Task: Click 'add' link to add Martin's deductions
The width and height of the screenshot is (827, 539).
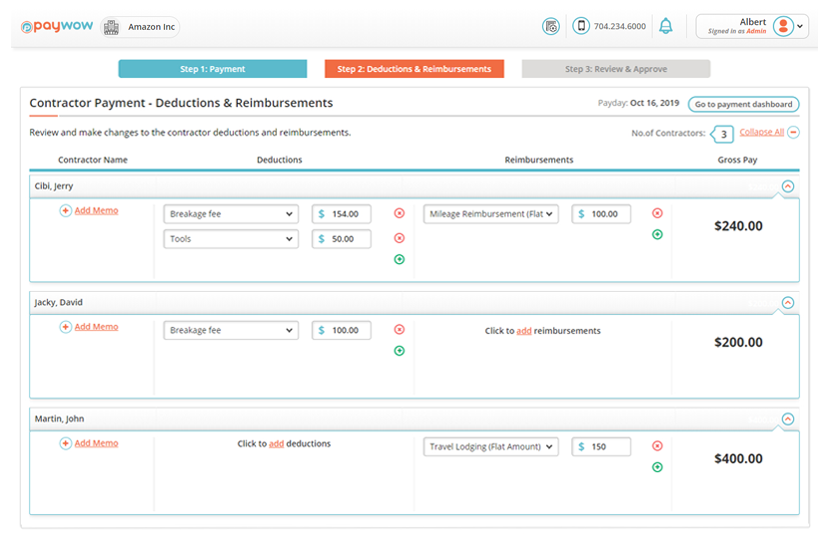Action: tap(276, 444)
